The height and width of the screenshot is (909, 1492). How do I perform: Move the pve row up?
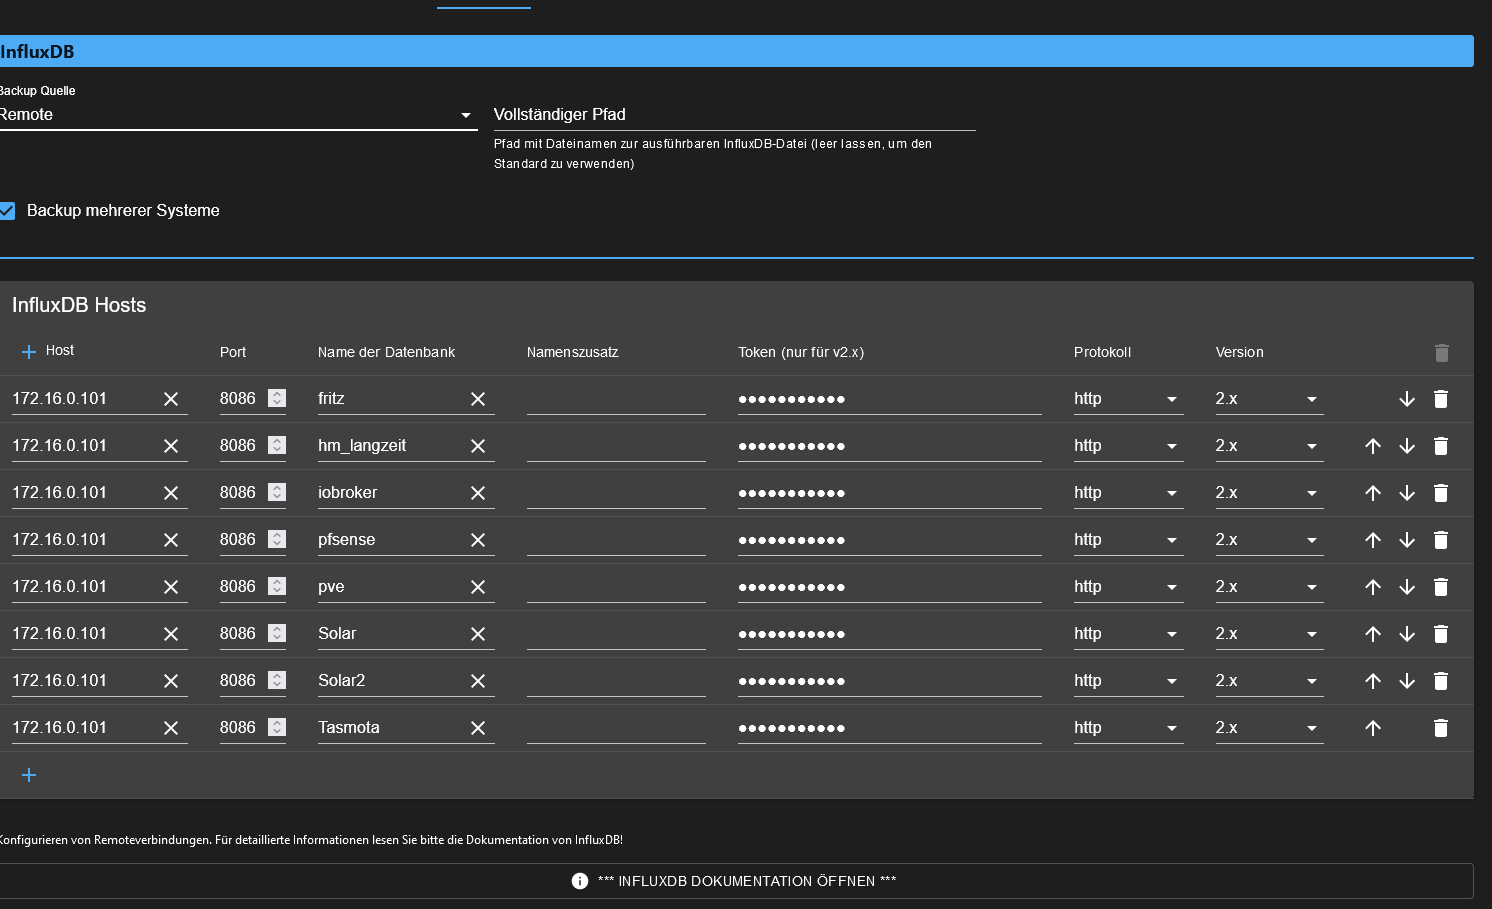1373,587
